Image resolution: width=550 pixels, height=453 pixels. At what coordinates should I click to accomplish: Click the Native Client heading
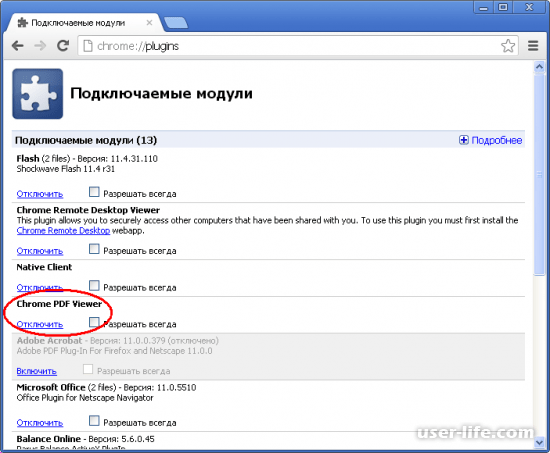tap(44, 267)
